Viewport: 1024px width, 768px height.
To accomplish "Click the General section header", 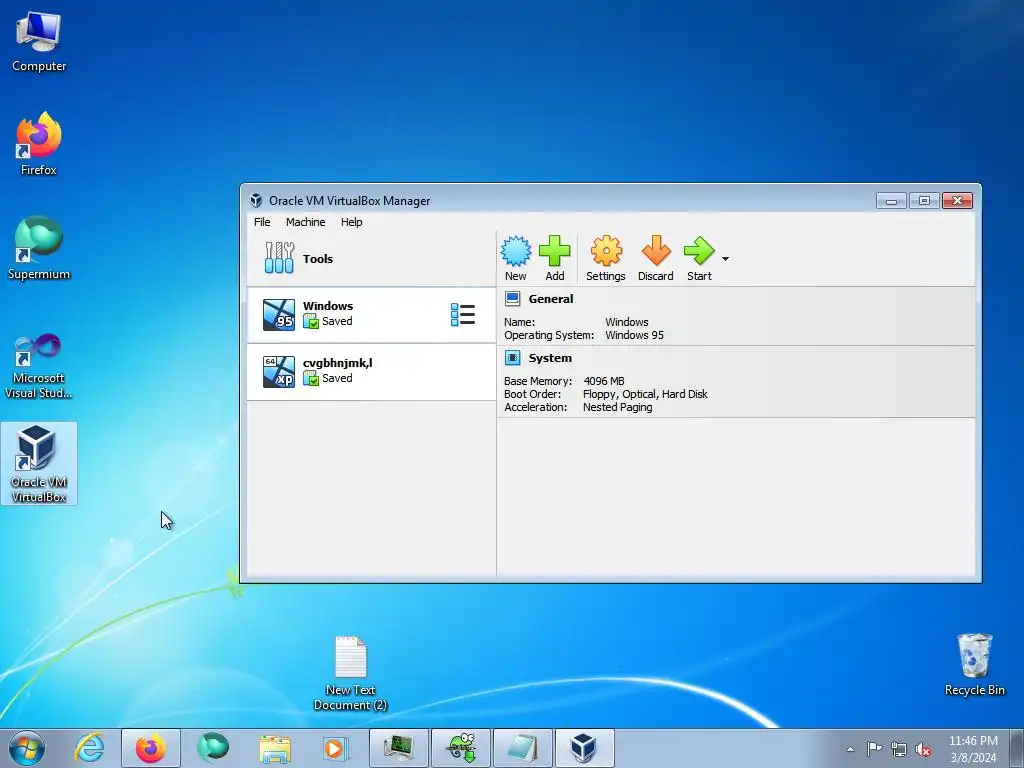I will 551,299.
